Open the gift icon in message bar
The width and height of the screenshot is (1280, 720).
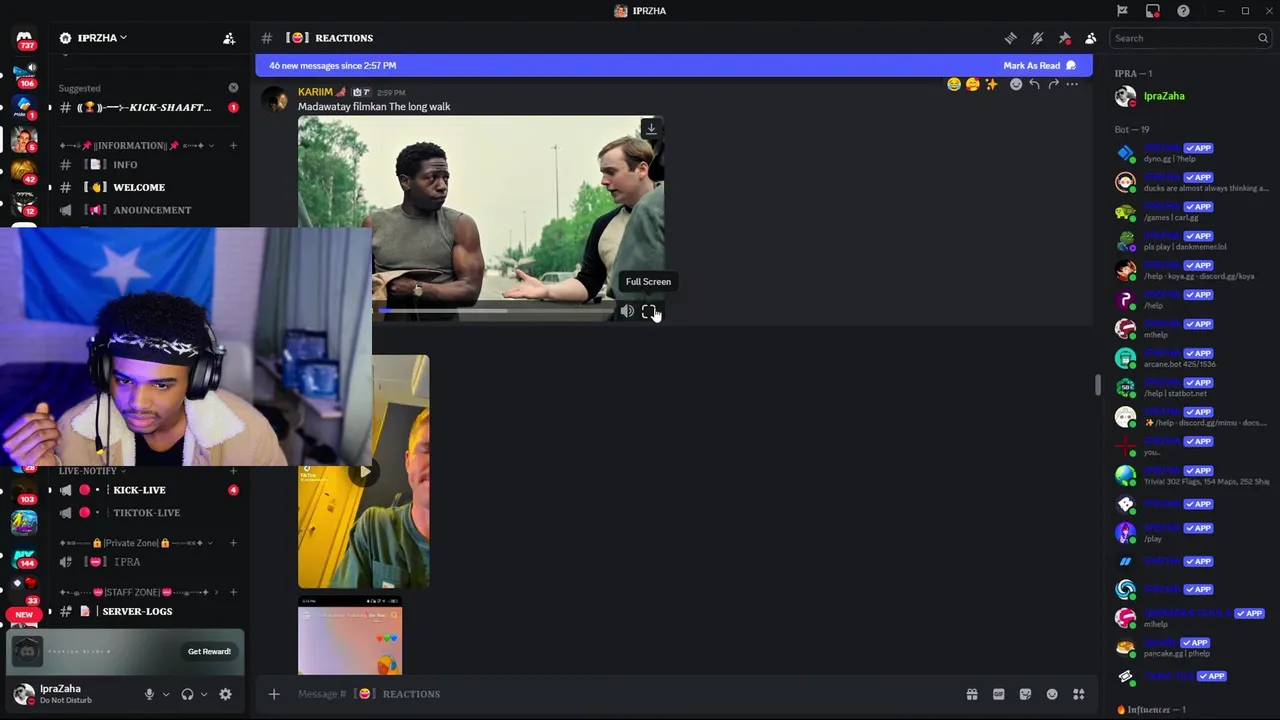(x=971, y=694)
